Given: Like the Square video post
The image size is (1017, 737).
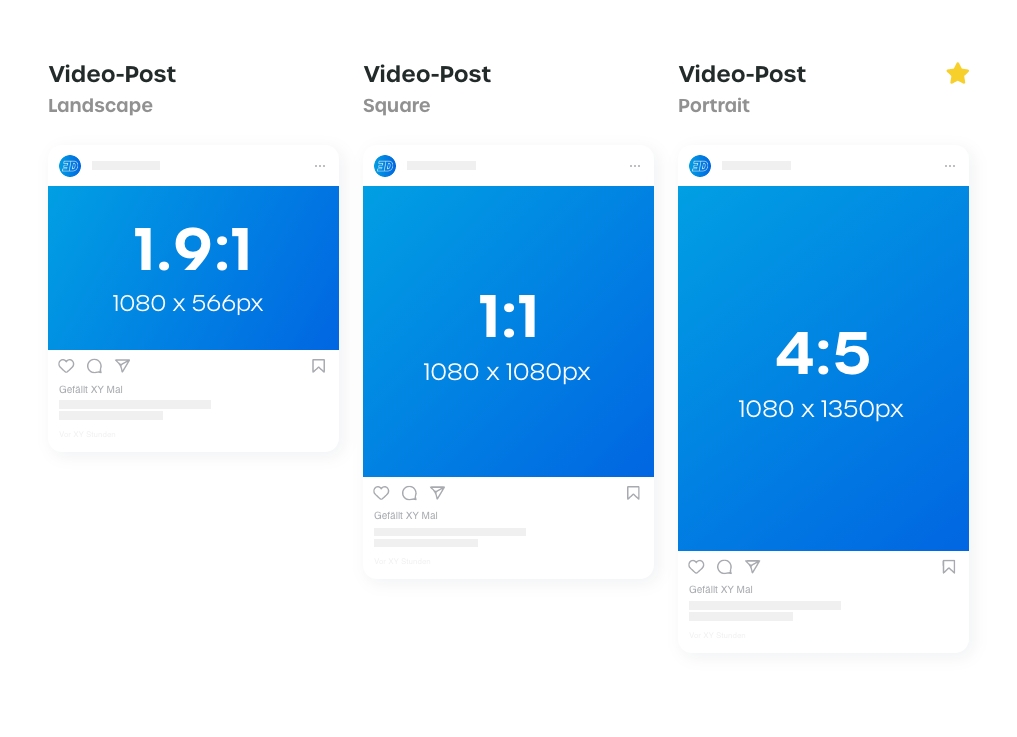Looking at the screenshot, I should click(381, 493).
